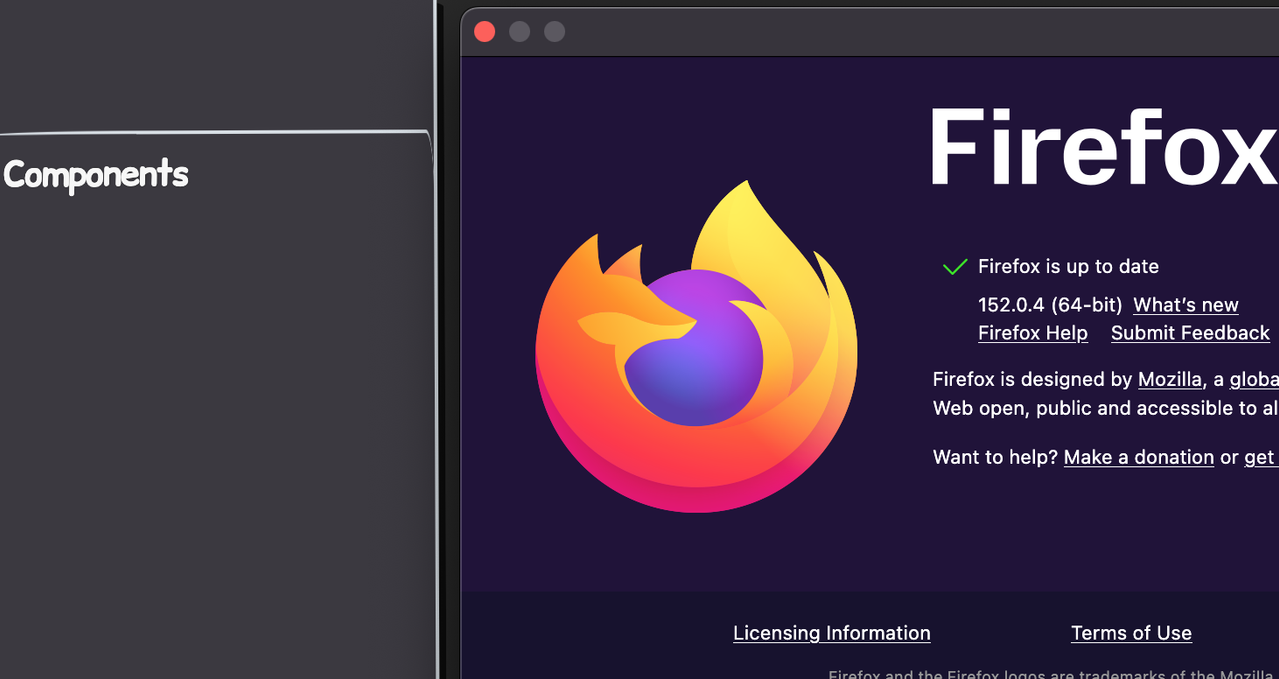Screen dimensions: 1279x679
Task: Open the Terms of Use link
Action: (x=1131, y=633)
